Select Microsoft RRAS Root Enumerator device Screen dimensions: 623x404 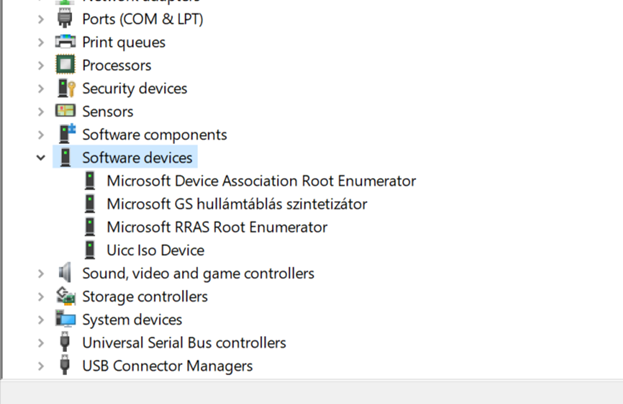(x=217, y=227)
